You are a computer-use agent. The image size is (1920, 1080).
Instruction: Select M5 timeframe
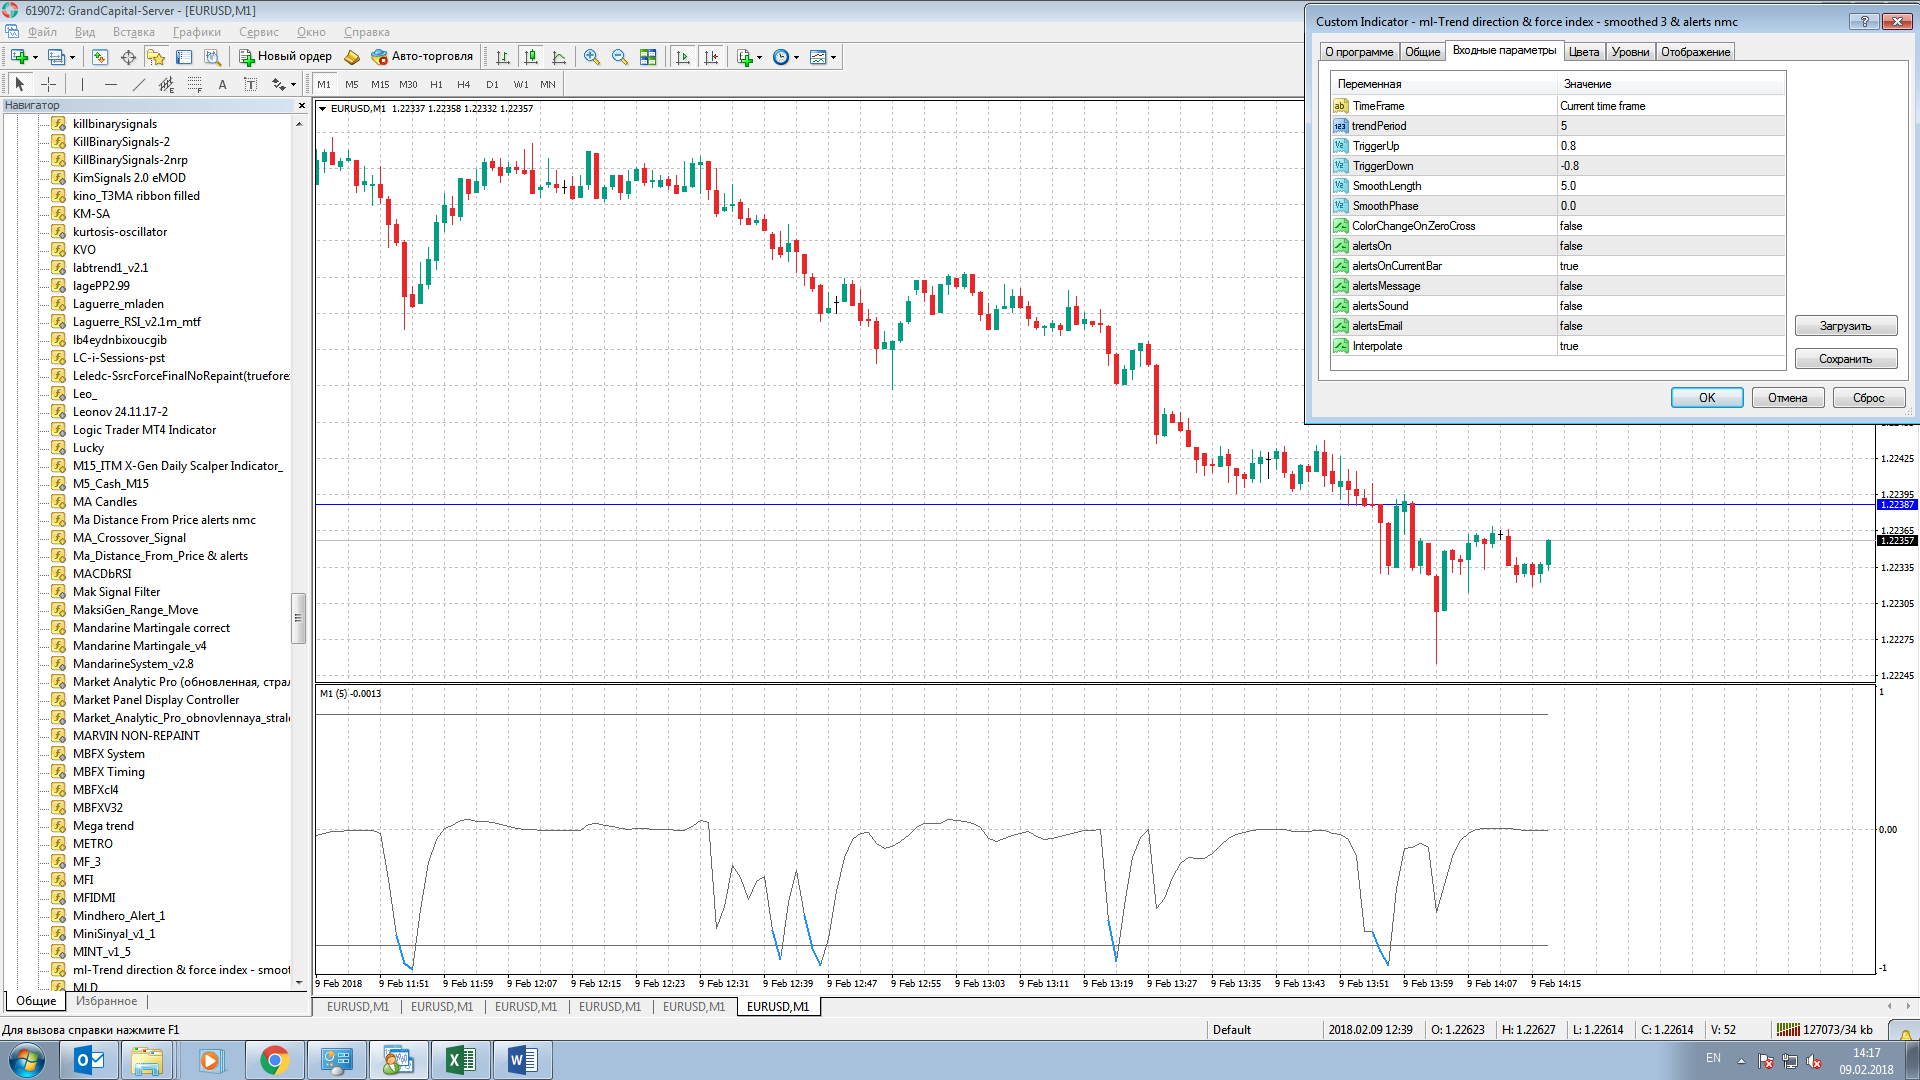pos(352,84)
